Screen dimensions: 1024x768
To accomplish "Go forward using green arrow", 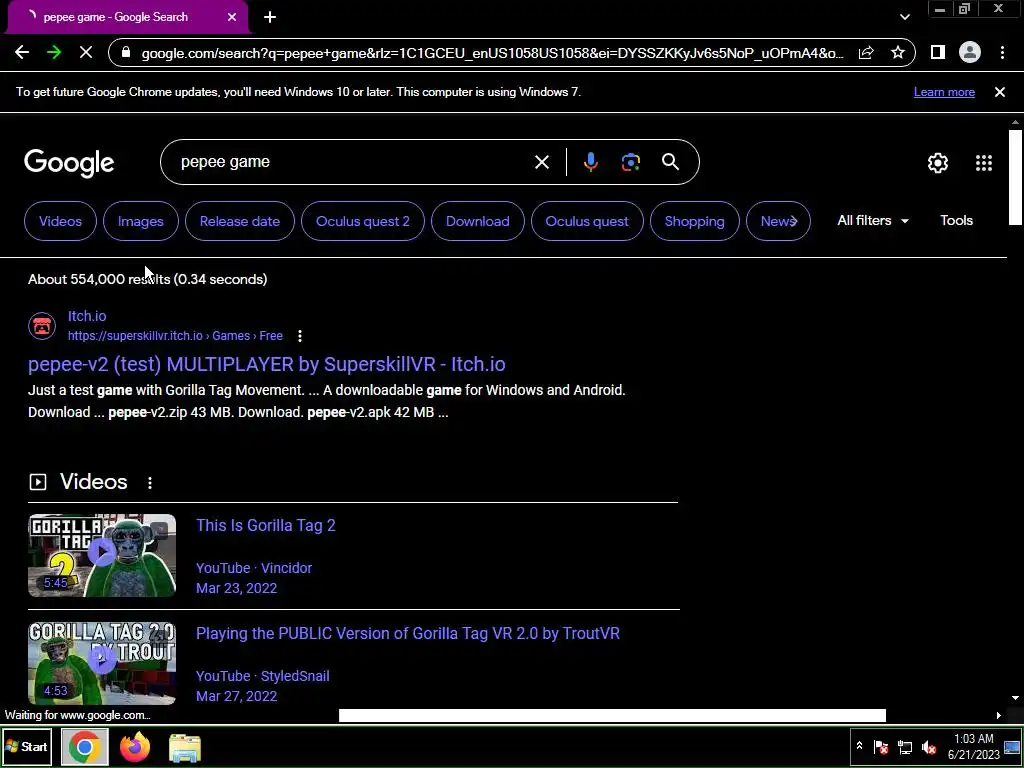I will [54, 53].
